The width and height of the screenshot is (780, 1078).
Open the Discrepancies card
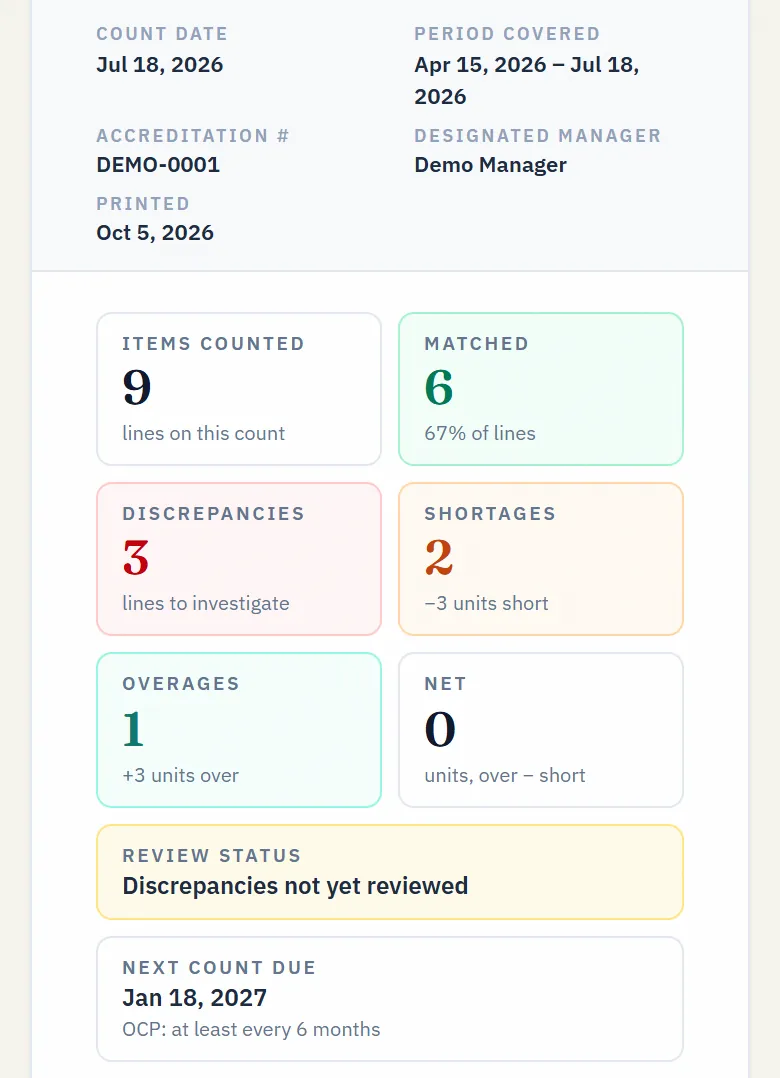click(x=238, y=559)
